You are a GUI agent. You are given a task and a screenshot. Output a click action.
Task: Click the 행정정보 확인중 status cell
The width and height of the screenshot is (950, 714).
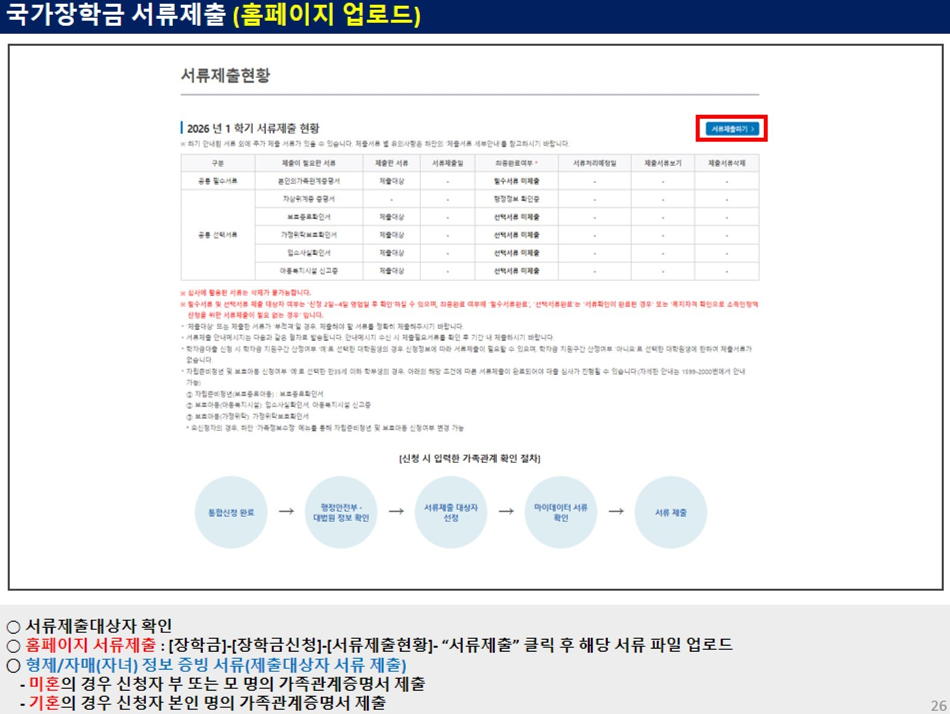(x=517, y=199)
